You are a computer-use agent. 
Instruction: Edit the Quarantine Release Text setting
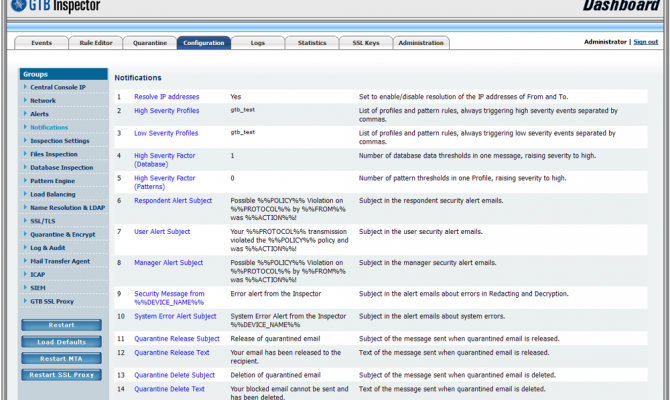(x=172, y=353)
